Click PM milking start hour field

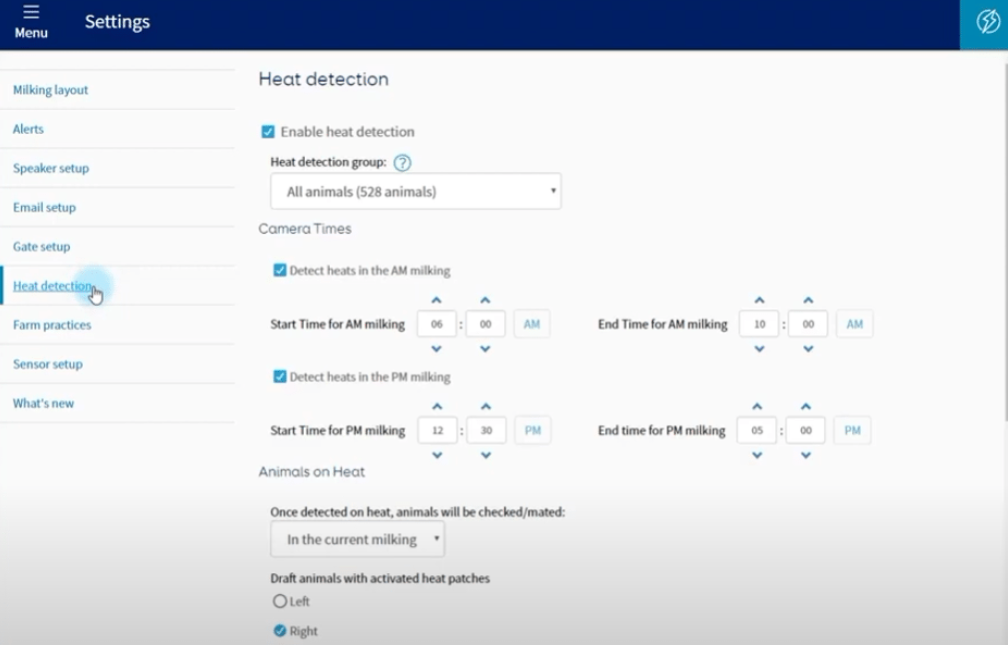(x=438, y=430)
